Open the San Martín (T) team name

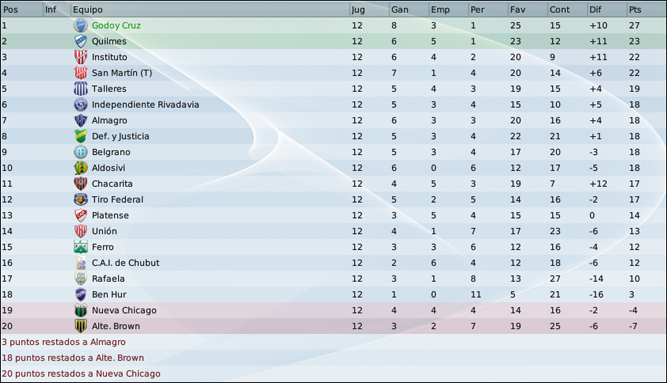pyautogui.click(x=122, y=73)
